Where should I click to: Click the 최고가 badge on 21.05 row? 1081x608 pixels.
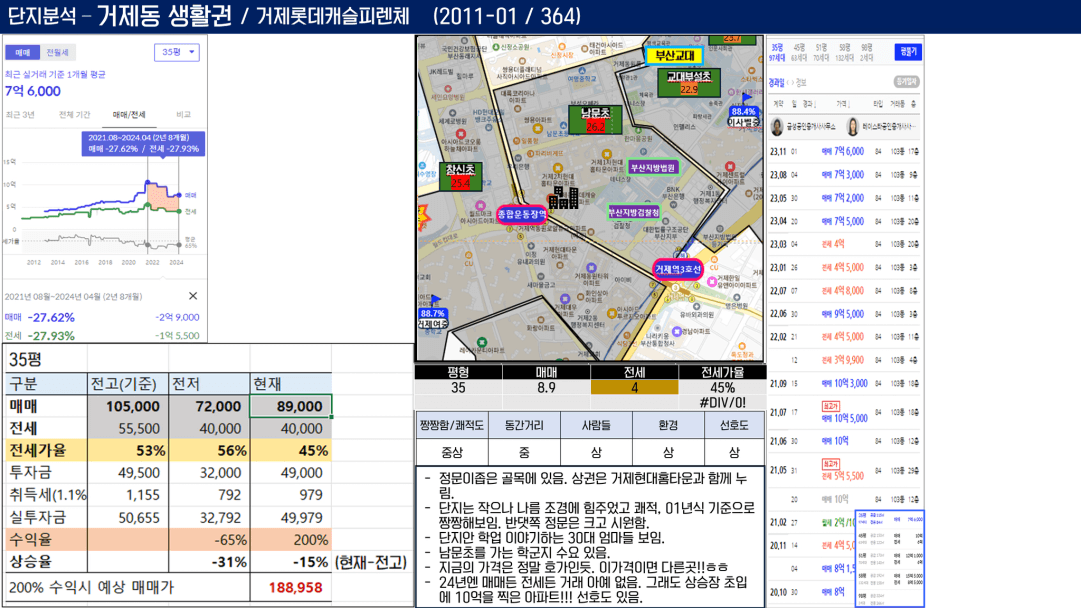pyautogui.click(x=831, y=464)
